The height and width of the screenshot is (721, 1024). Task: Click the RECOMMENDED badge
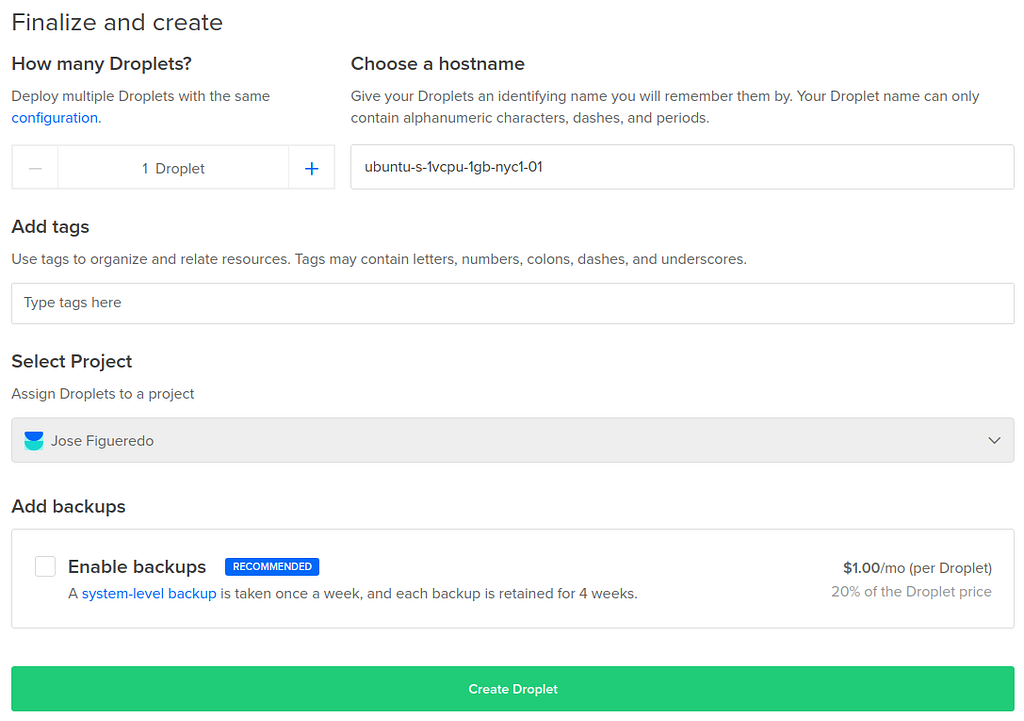pyautogui.click(x=272, y=566)
